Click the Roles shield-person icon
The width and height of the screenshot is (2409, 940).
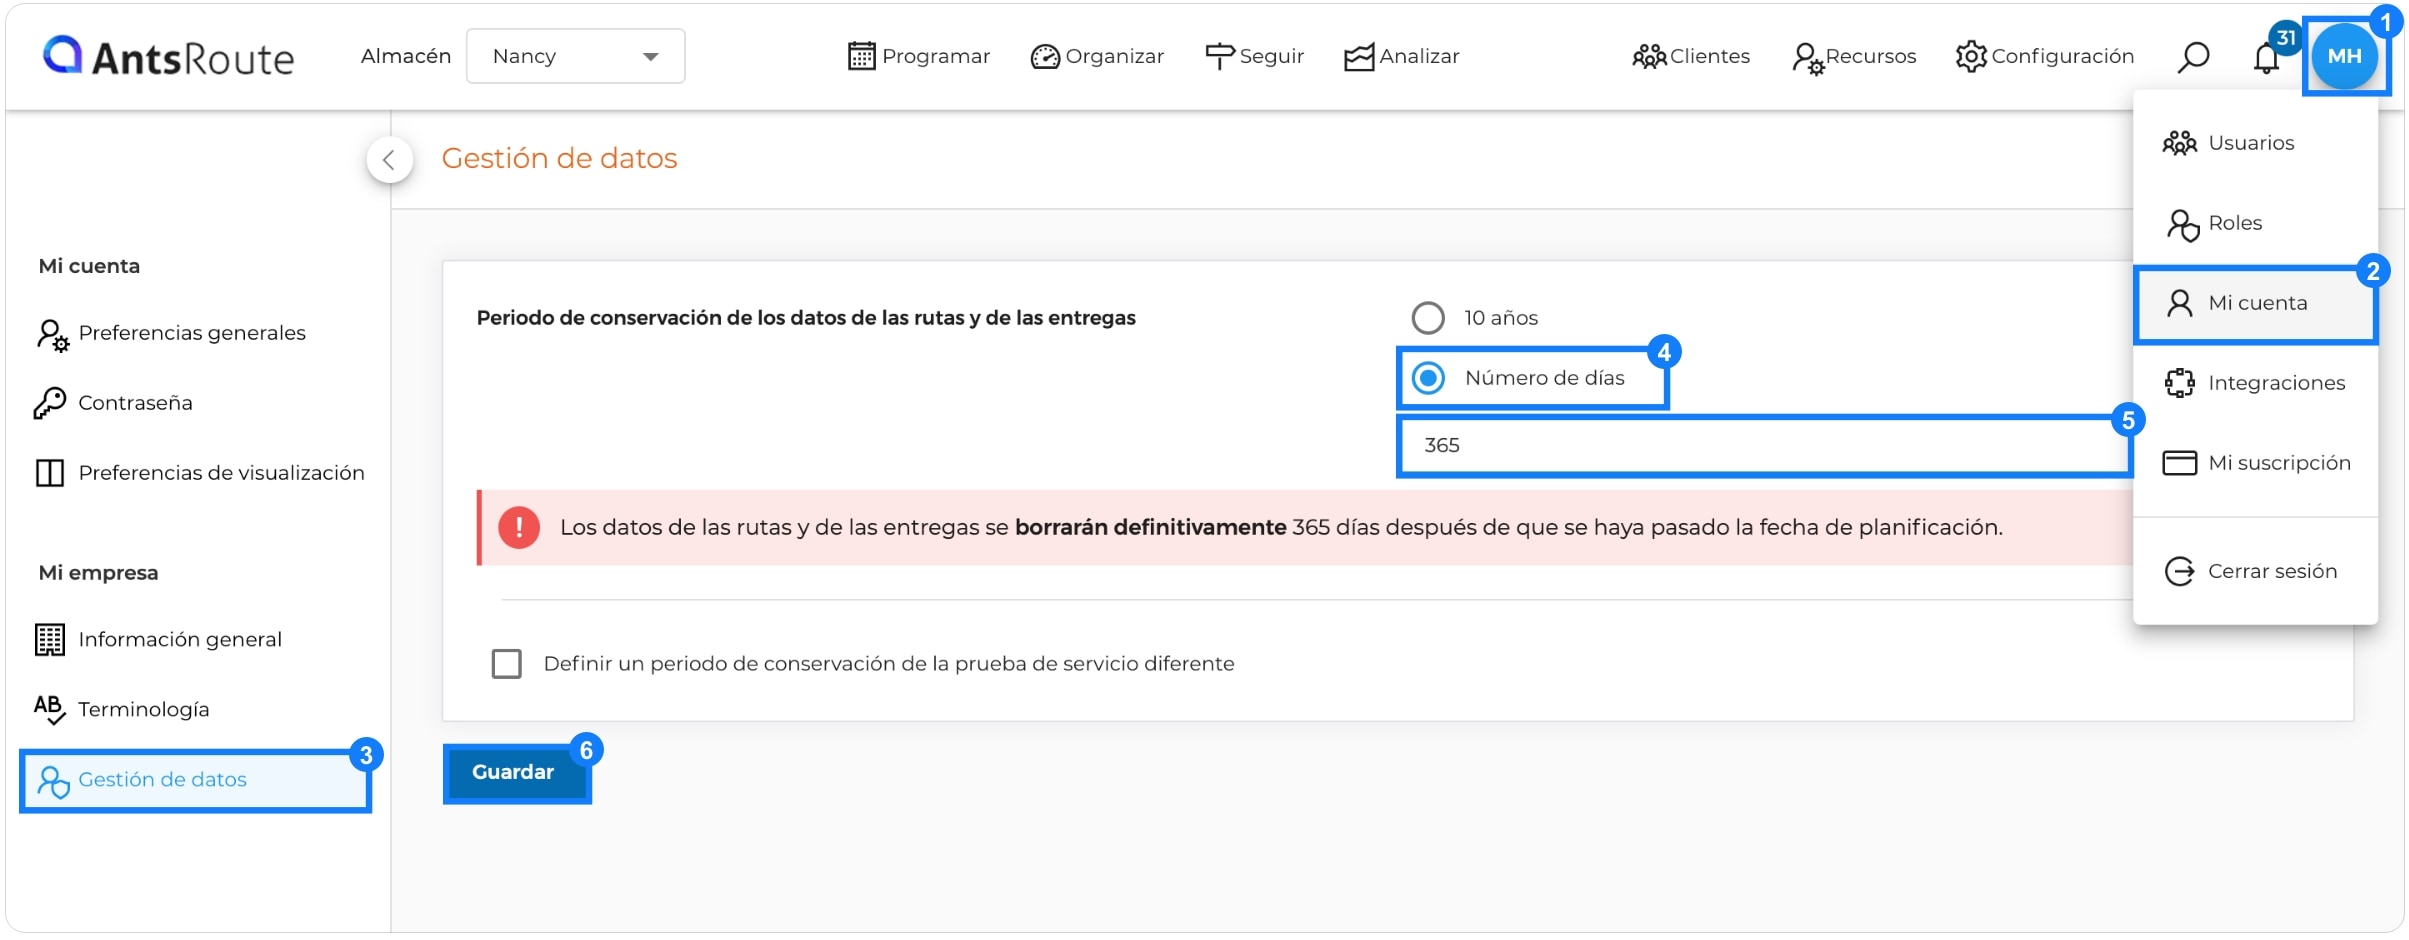point(2182,225)
